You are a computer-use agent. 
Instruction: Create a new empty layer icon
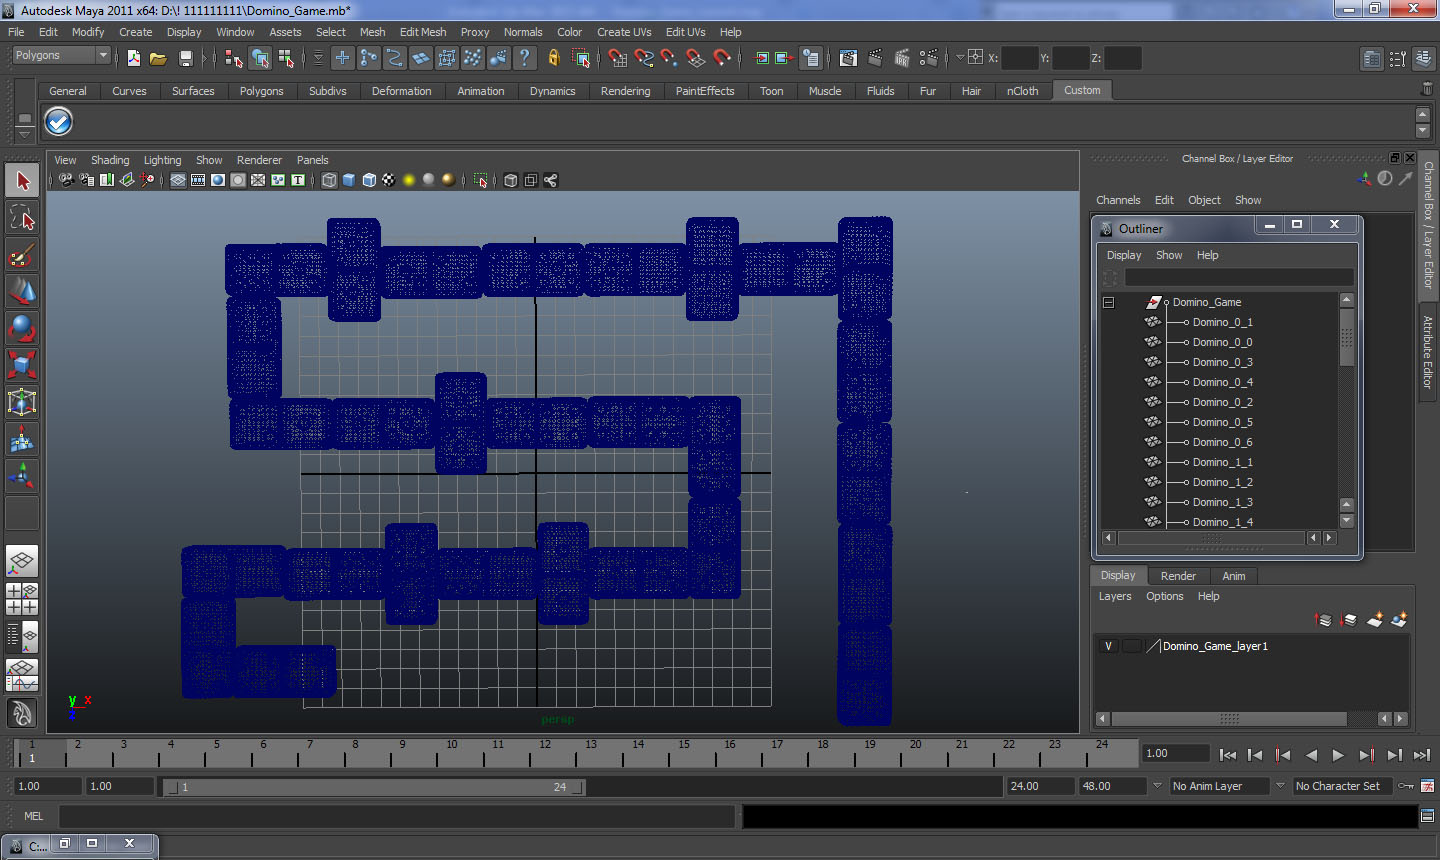(x=1375, y=620)
